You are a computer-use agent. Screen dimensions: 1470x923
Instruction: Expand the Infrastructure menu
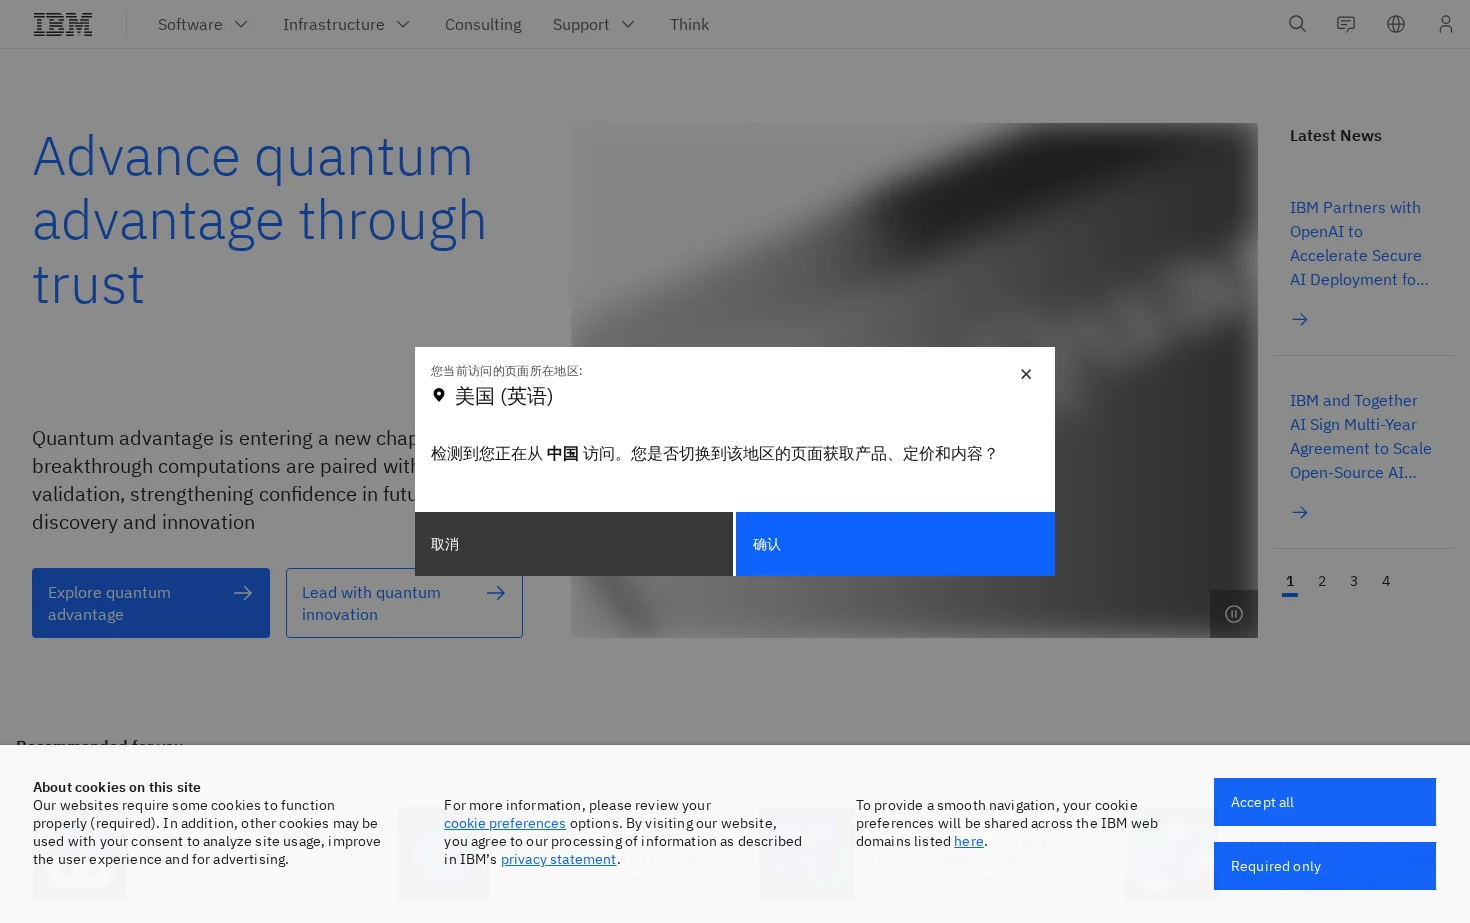pyautogui.click(x=346, y=24)
